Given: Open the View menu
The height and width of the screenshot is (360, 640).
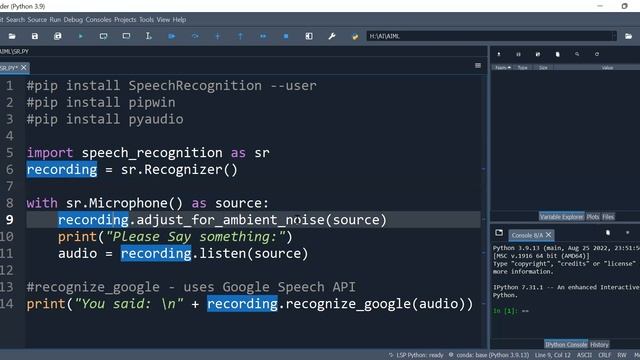Looking at the screenshot, I should pos(163,20).
